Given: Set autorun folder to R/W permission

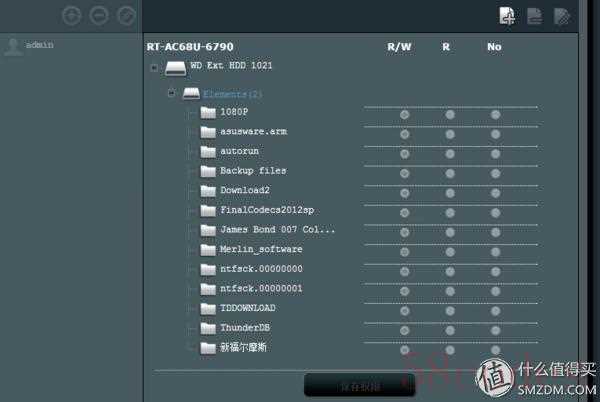Looking at the screenshot, I should (x=404, y=154).
